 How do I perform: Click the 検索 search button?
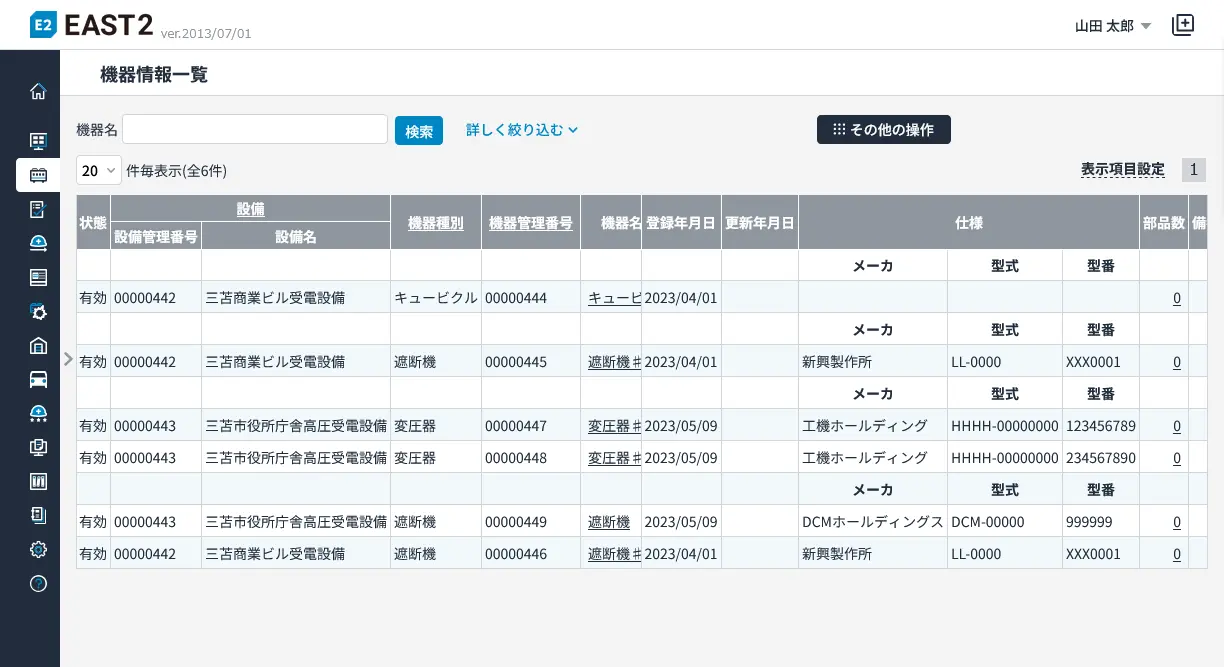(419, 131)
